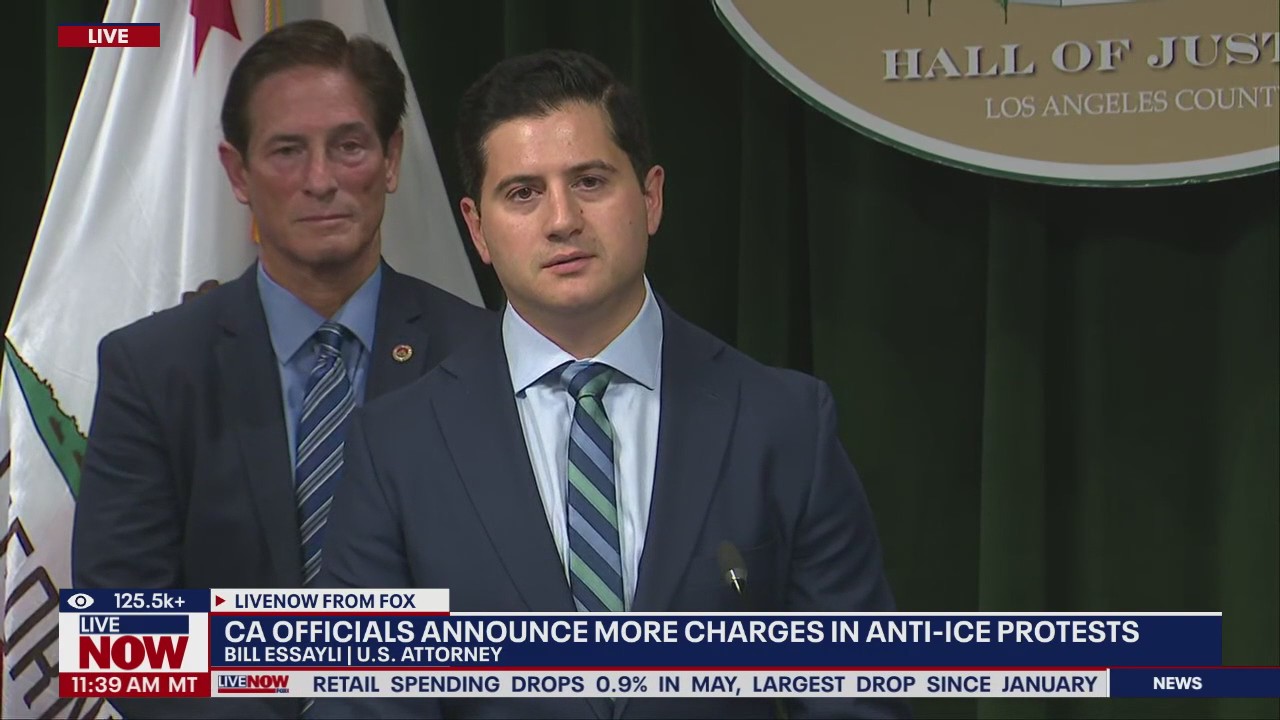This screenshot has height=720, width=1280.
Task: Select the 125.5k+ viewer count
Action: (x=149, y=601)
